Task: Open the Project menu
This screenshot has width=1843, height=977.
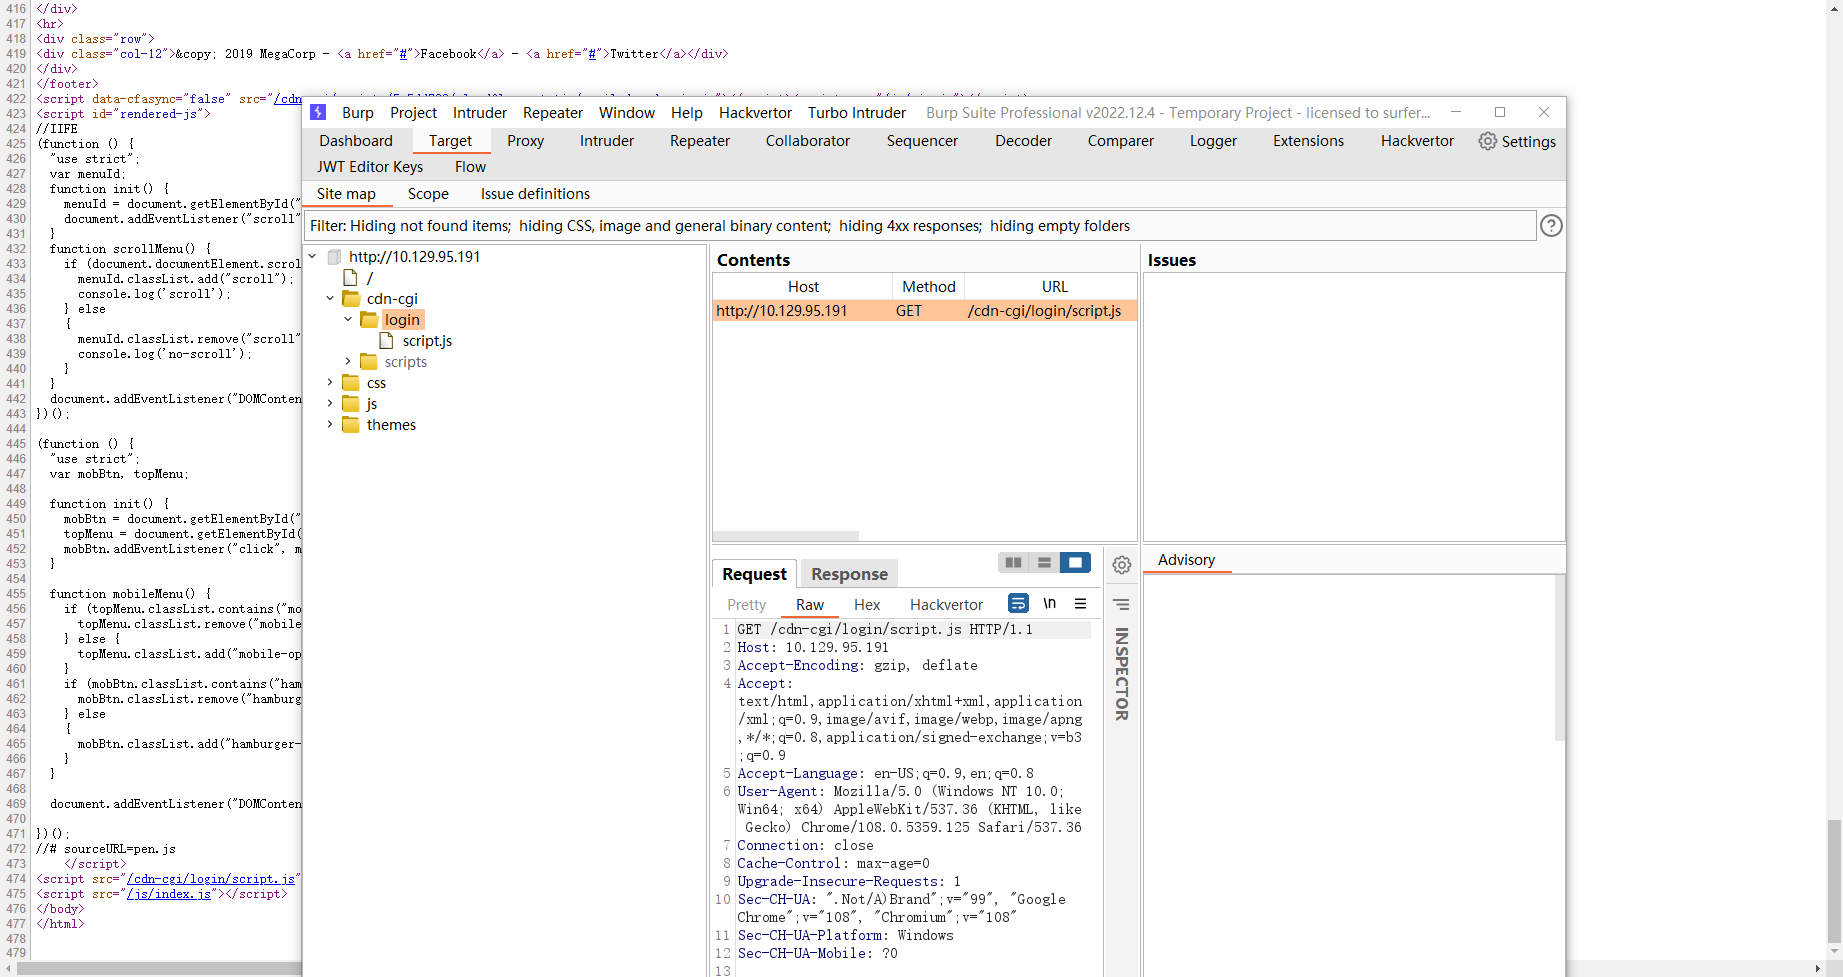Action: pos(413,113)
